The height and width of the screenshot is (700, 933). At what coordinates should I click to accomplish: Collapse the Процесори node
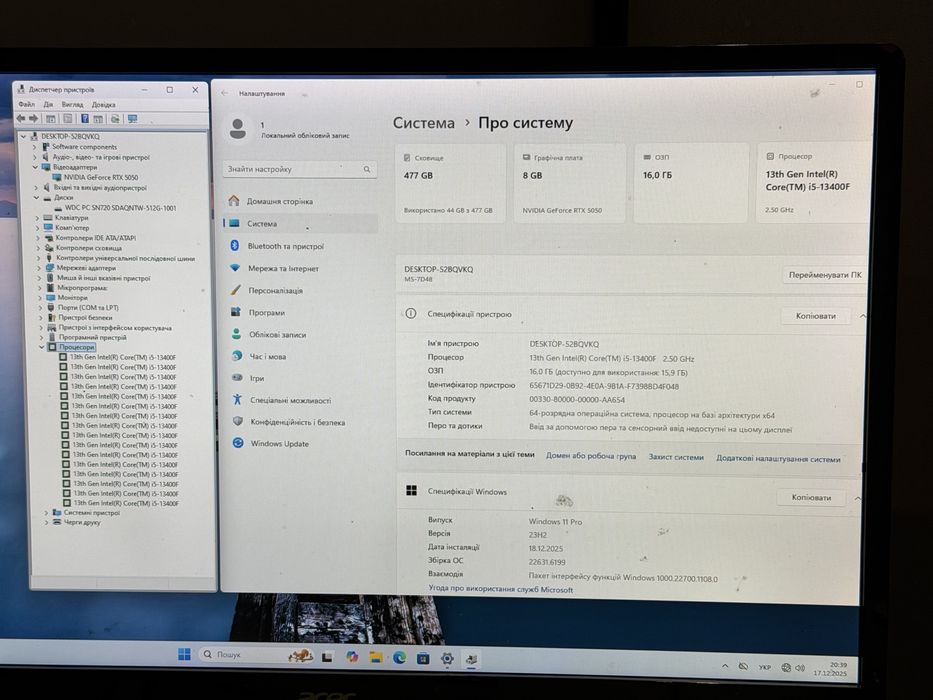(42, 347)
